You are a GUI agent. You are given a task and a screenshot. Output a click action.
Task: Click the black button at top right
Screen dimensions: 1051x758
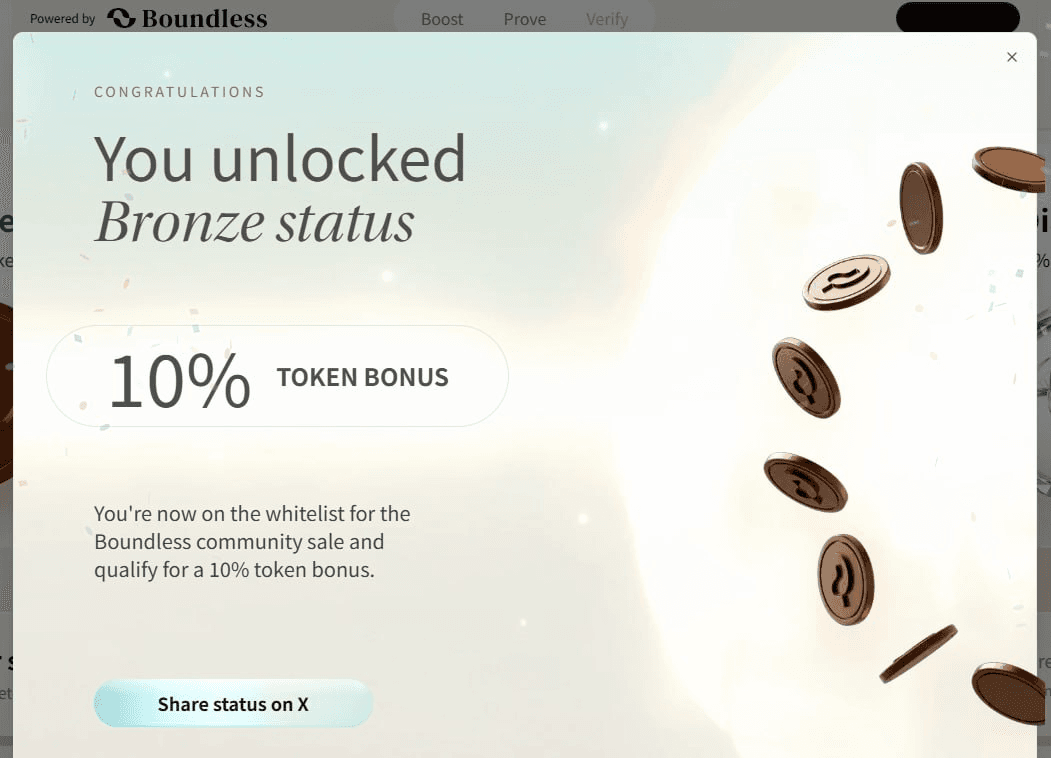957,17
